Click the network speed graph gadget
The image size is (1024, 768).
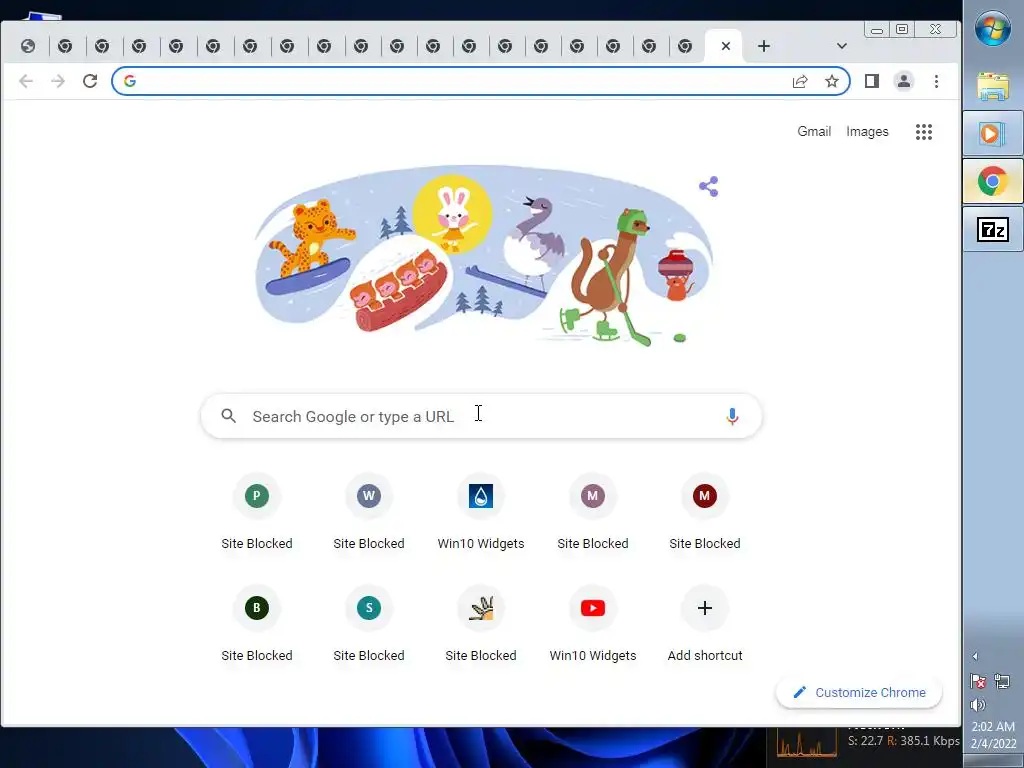tap(806, 743)
